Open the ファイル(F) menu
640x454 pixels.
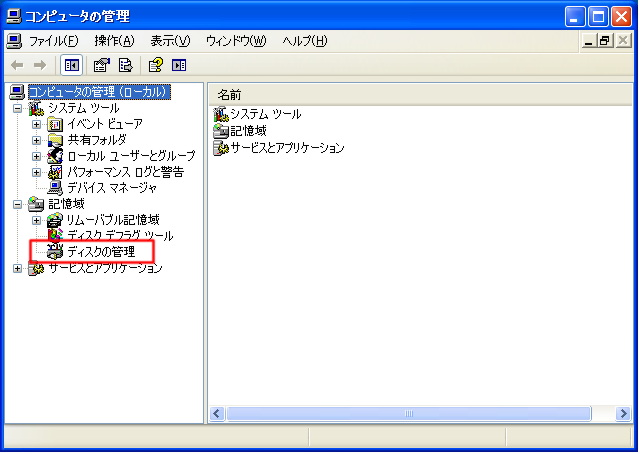pos(53,41)
